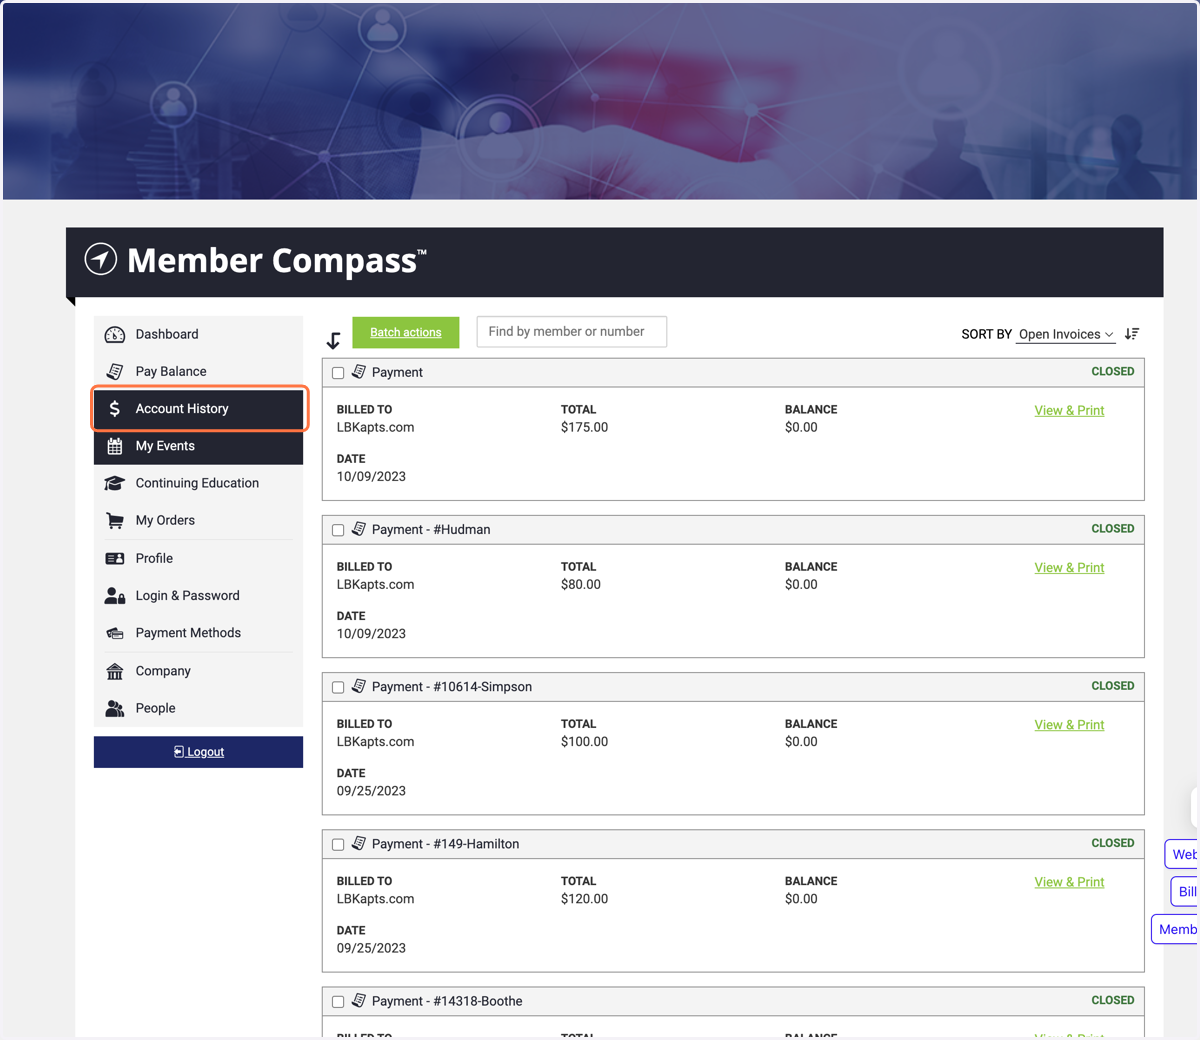Click the $100.00 total value
The image size is (1200, 1040).
[x=584, y=741]
